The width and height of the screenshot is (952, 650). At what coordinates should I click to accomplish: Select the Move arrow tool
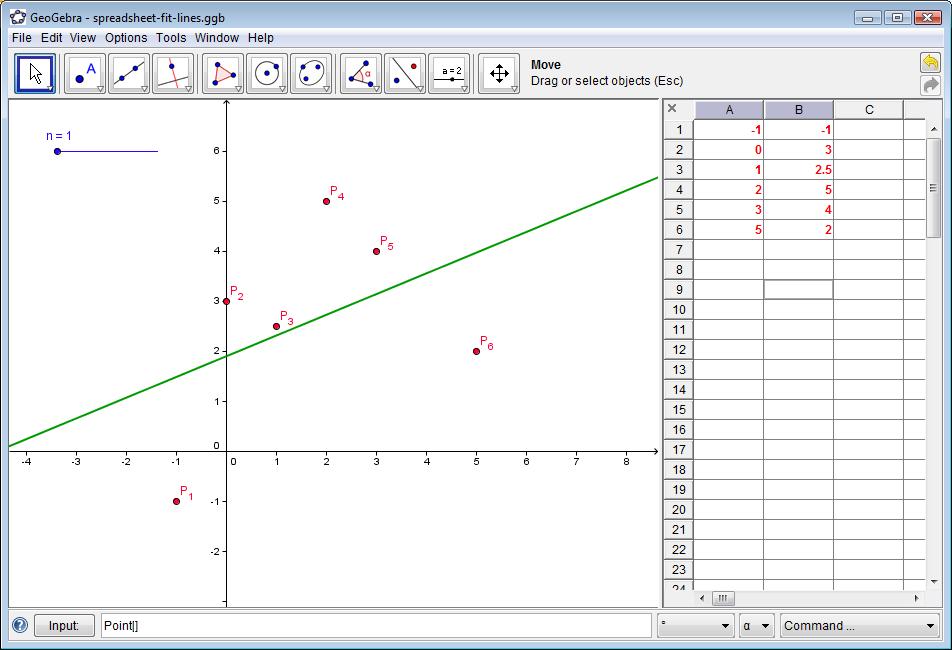(x=35, y=73)
